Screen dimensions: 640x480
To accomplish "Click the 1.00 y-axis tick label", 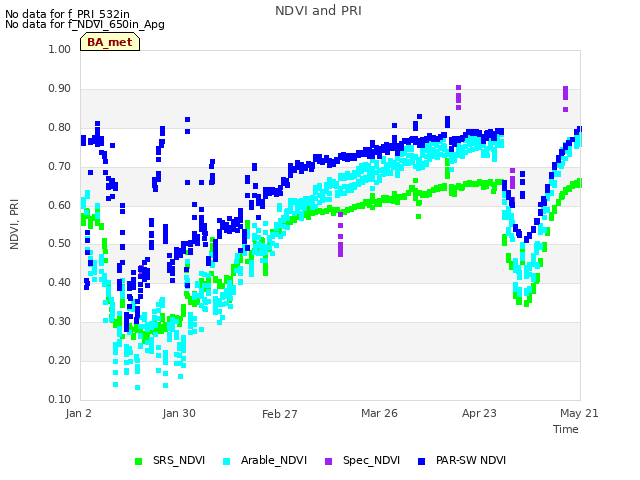I will (60, 49).
